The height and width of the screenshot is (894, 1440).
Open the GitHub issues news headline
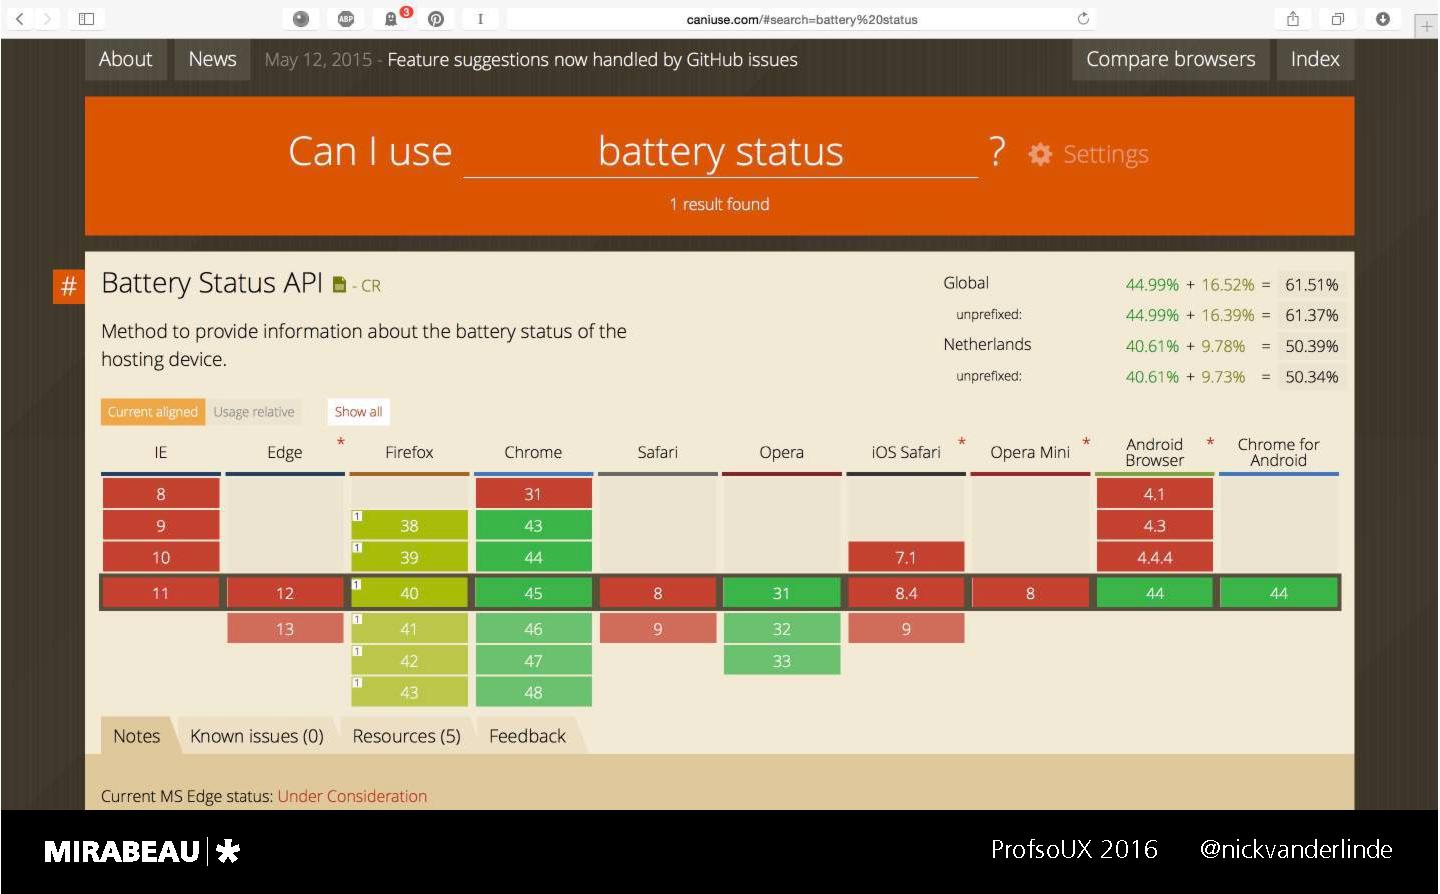pos(592,60)
